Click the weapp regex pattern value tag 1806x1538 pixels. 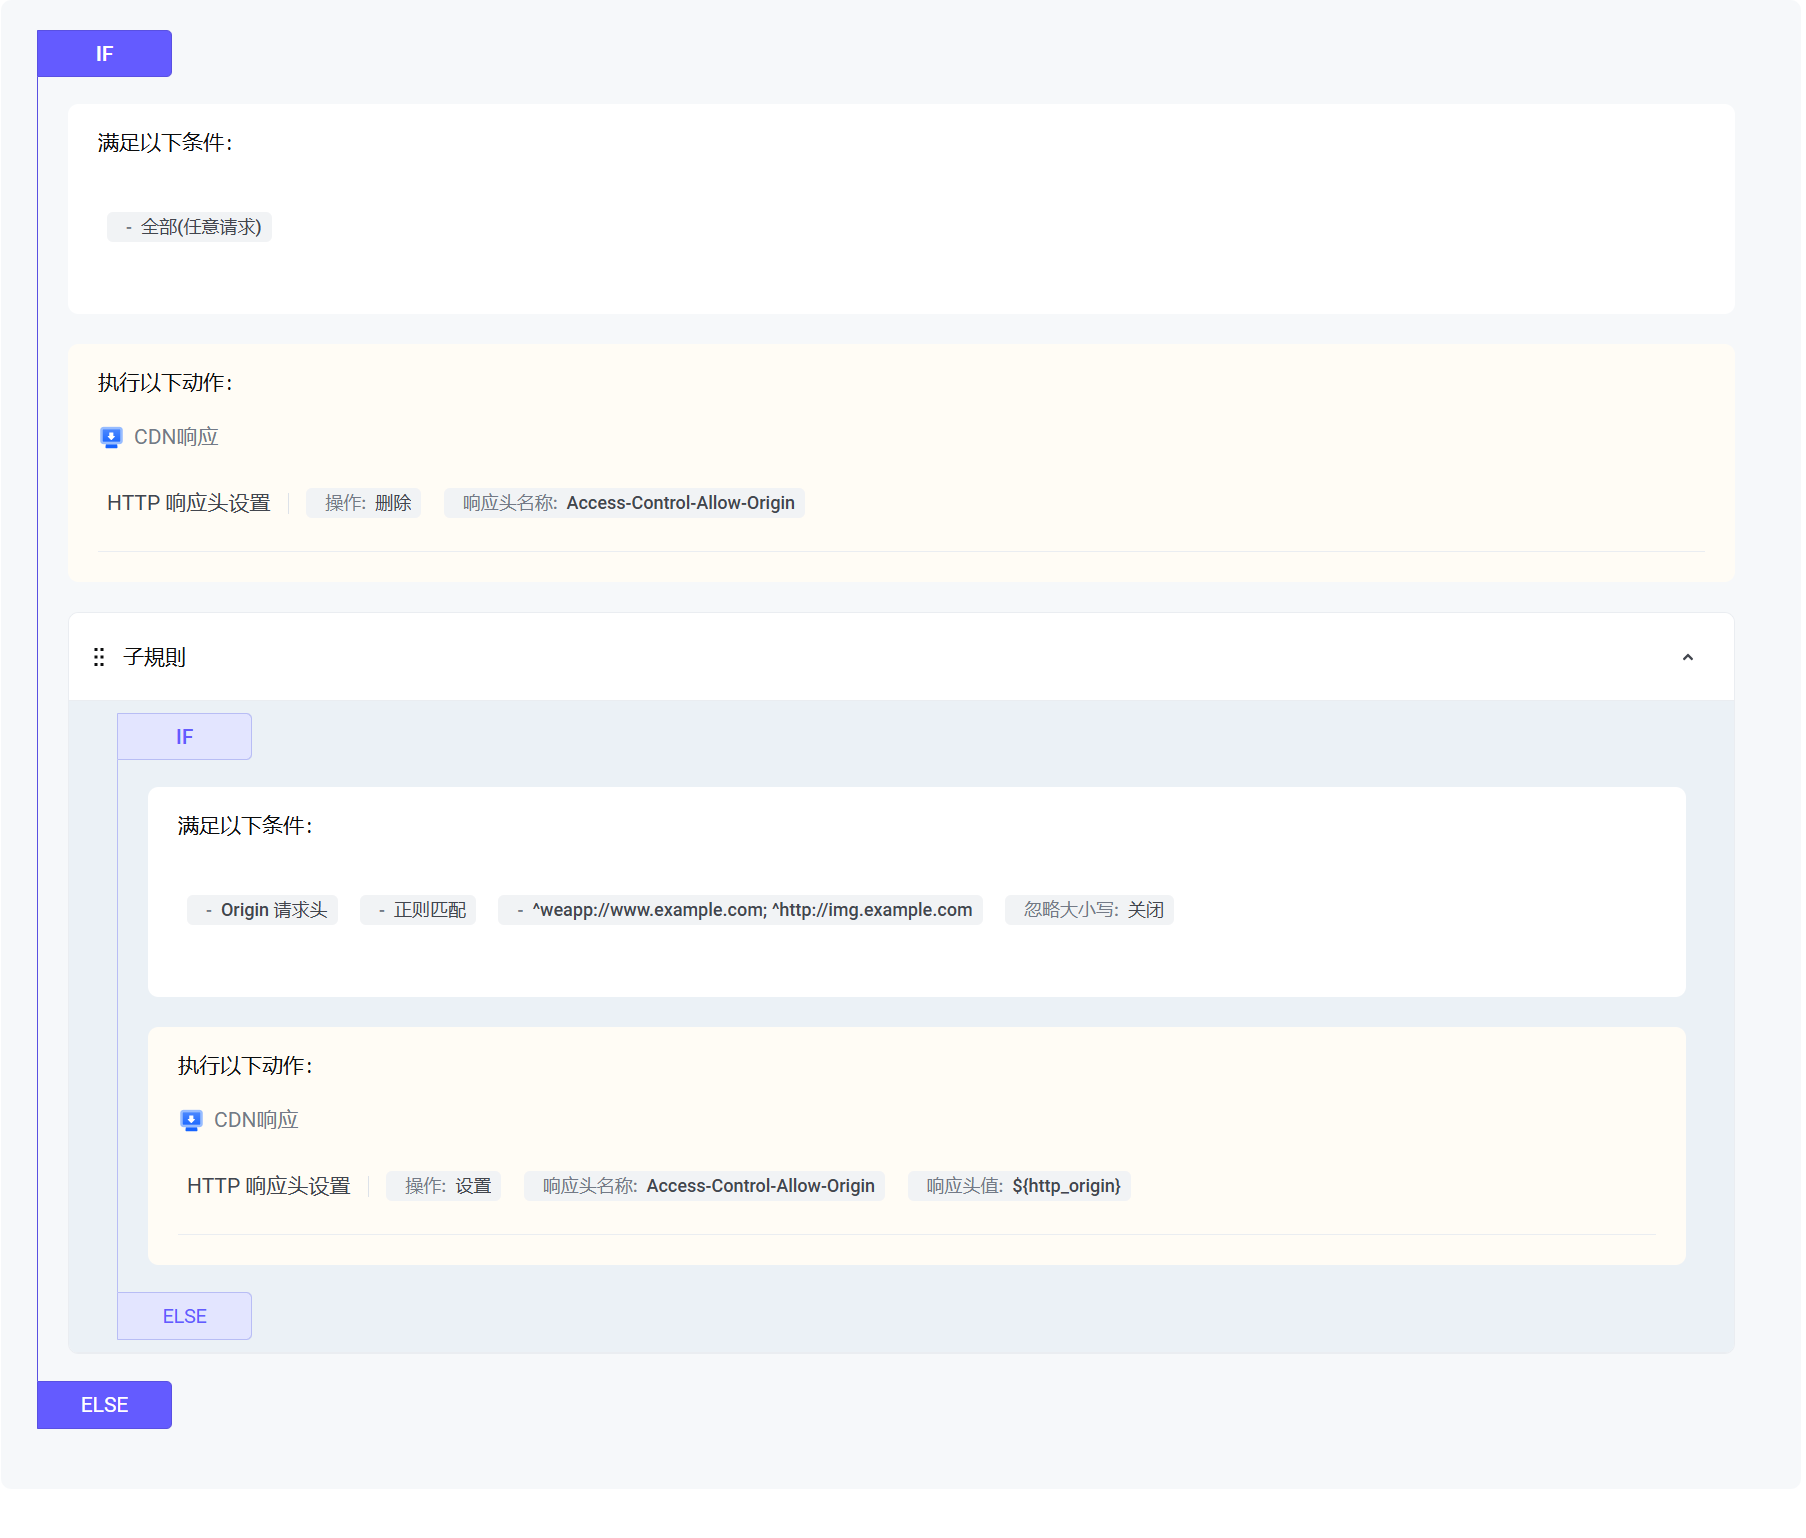coord(740,910)
